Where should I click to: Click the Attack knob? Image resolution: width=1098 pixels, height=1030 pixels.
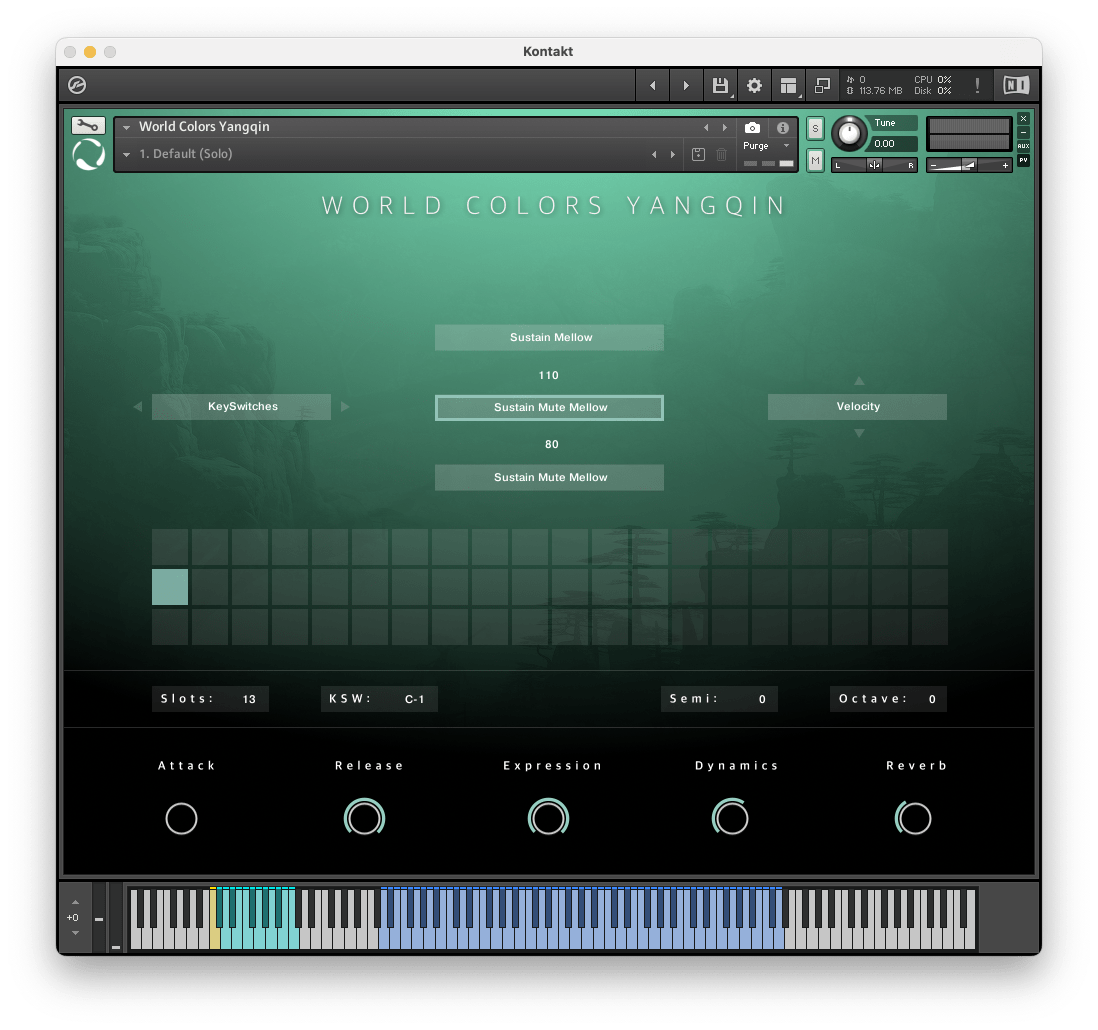click(x=181, y=819)
